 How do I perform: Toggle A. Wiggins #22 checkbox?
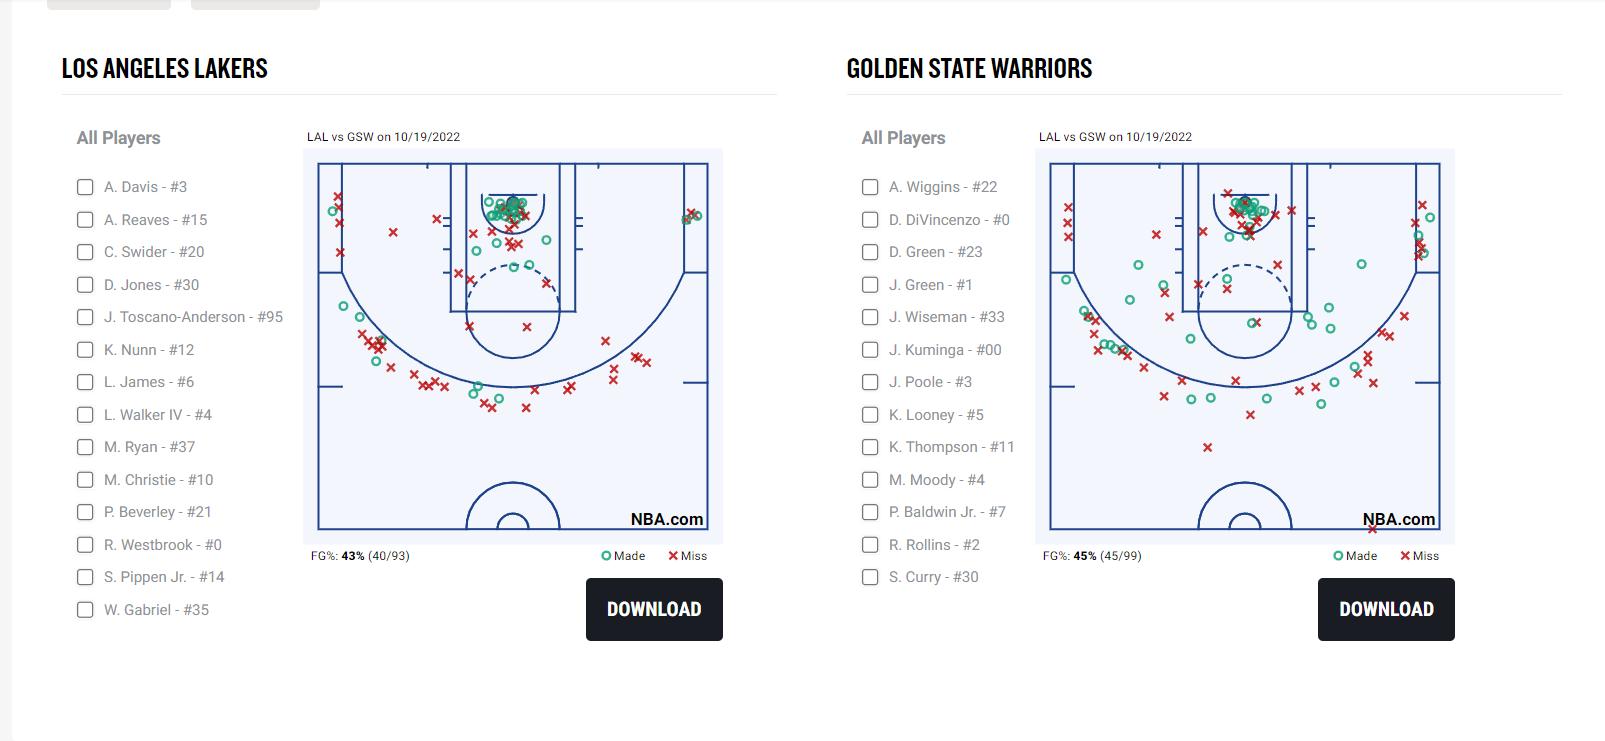pyautogui.click(x=870, y=187)
